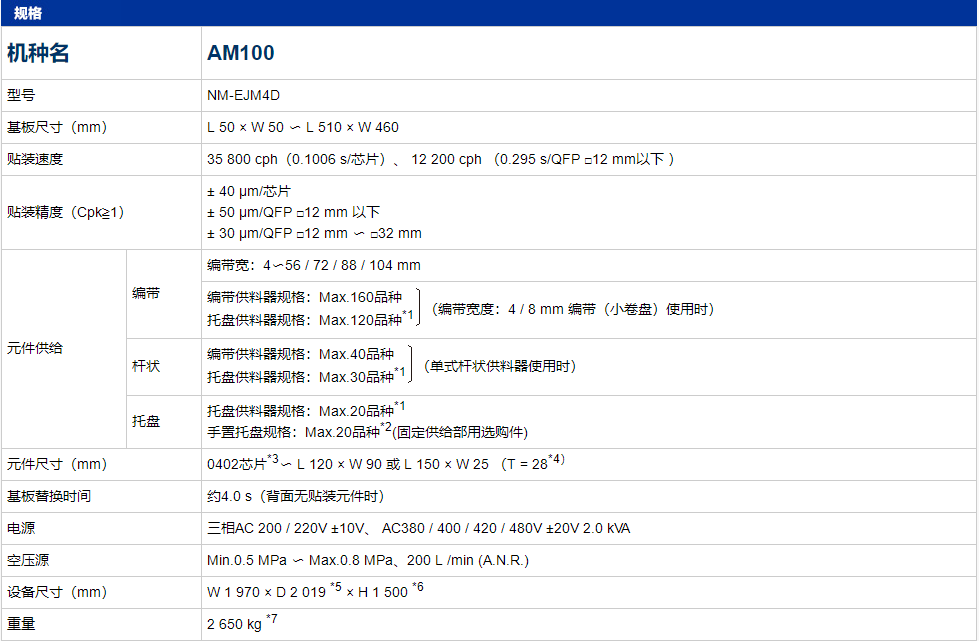
Task: Select the 元件尺寸（mm）label
Action: [x=57, y=464]
